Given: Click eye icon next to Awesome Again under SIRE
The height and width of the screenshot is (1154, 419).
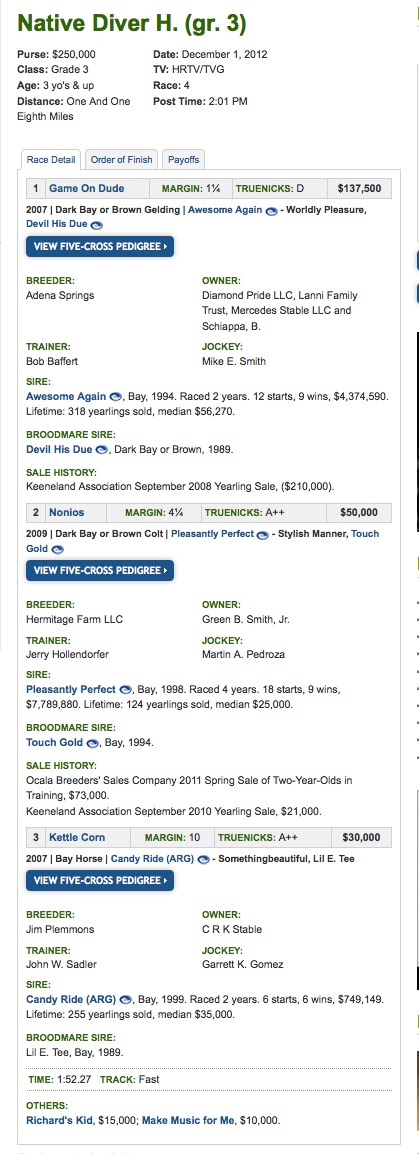Looking at the screenshot, I should click(116, 397).
